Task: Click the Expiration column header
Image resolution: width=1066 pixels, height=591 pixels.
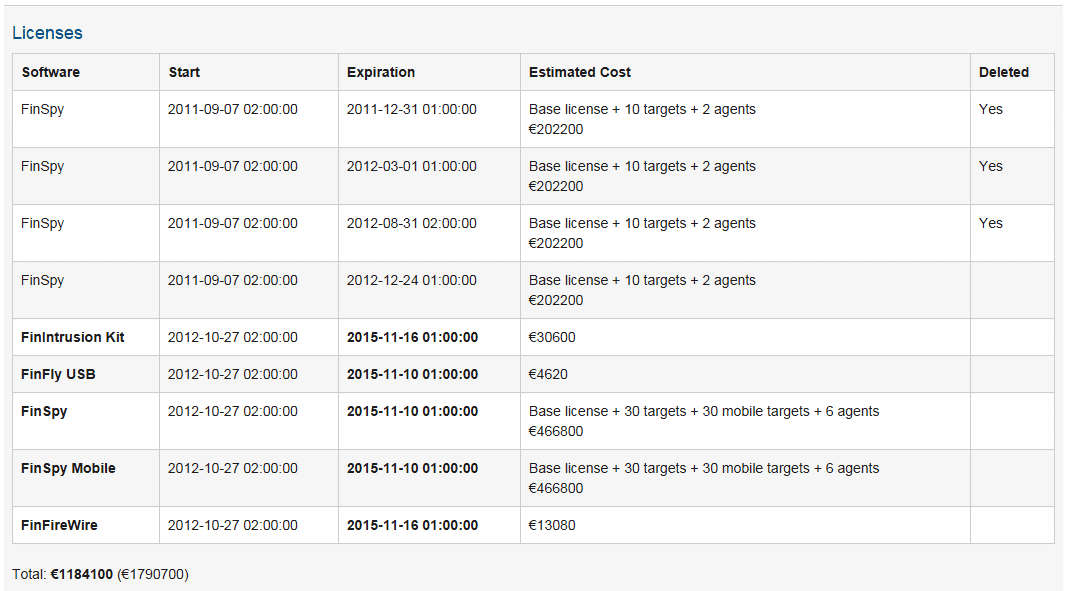Action: click(x=381, y=72)
